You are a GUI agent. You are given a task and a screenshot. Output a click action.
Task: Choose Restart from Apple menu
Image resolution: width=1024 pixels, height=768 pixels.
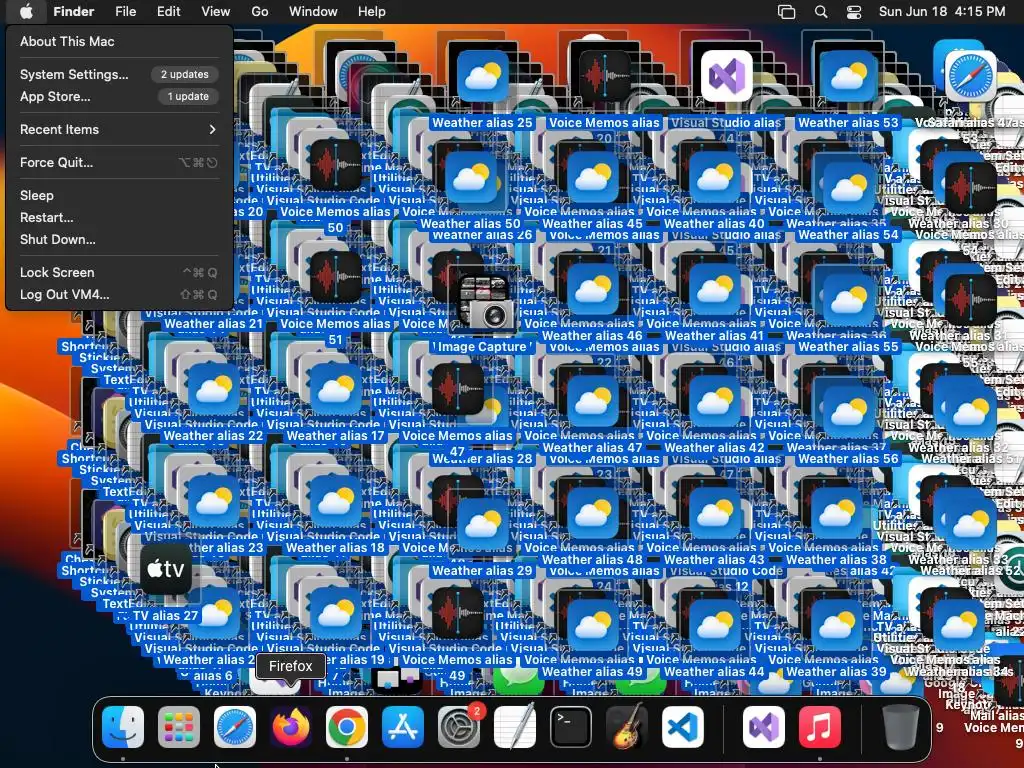(118, 217)
